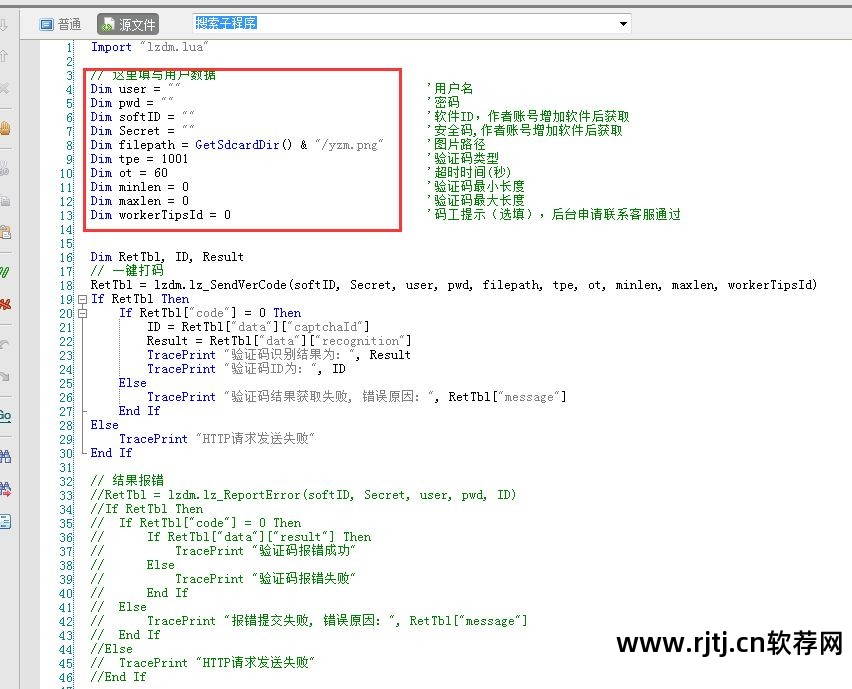The width and height of the screenshot is (852, 689).
Task: Click the '// 一键打码' comment line
Action: 127,271
